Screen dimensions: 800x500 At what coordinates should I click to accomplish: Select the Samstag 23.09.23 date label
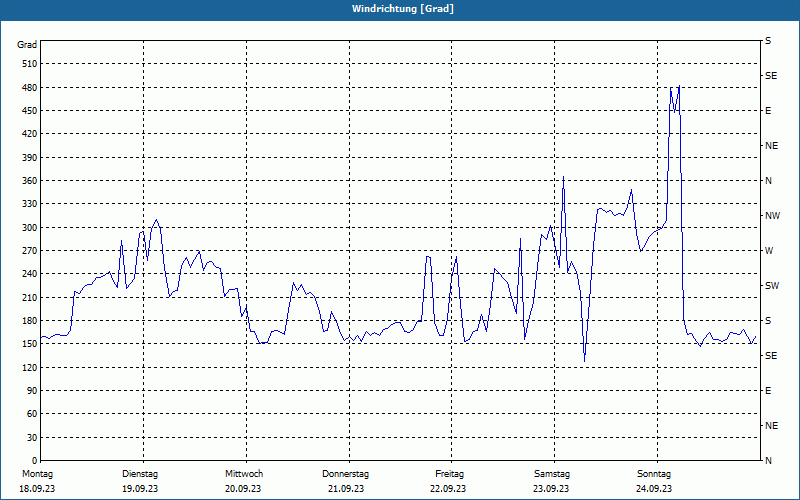(552, 481)
